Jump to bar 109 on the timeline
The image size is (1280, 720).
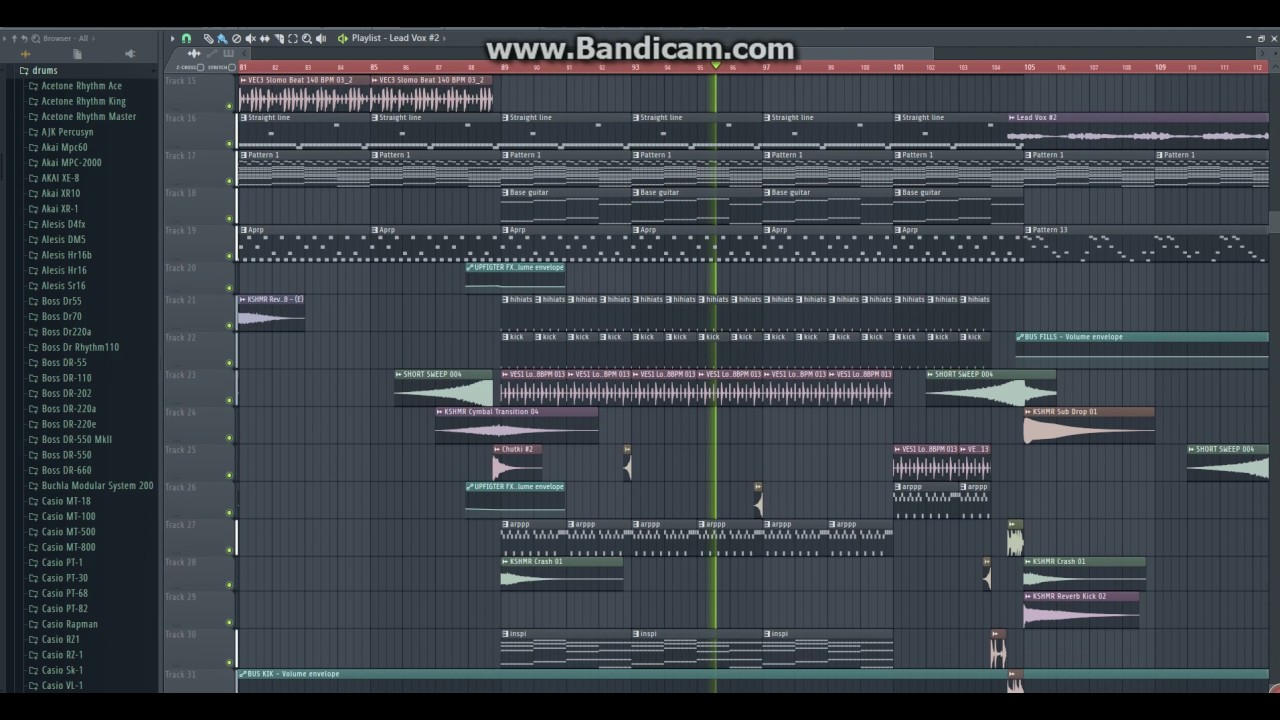click(1161, 67)
